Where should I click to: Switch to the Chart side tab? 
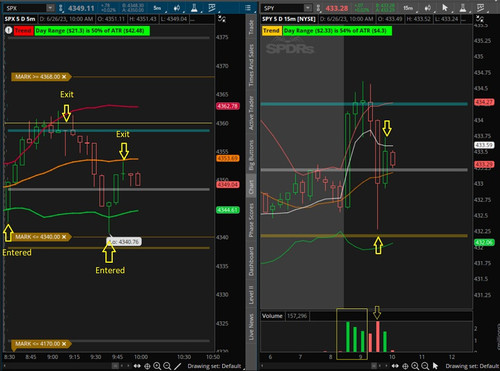click(x=251, y=187)
